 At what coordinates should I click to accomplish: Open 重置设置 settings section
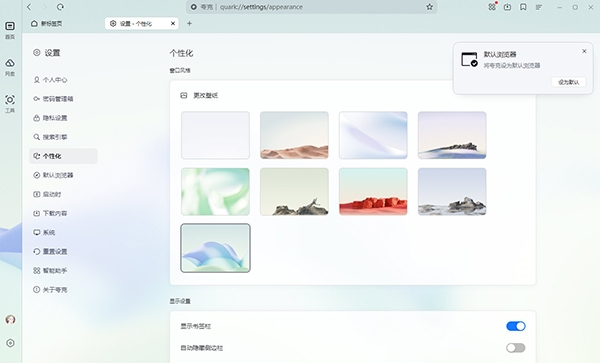pos(63,251)
